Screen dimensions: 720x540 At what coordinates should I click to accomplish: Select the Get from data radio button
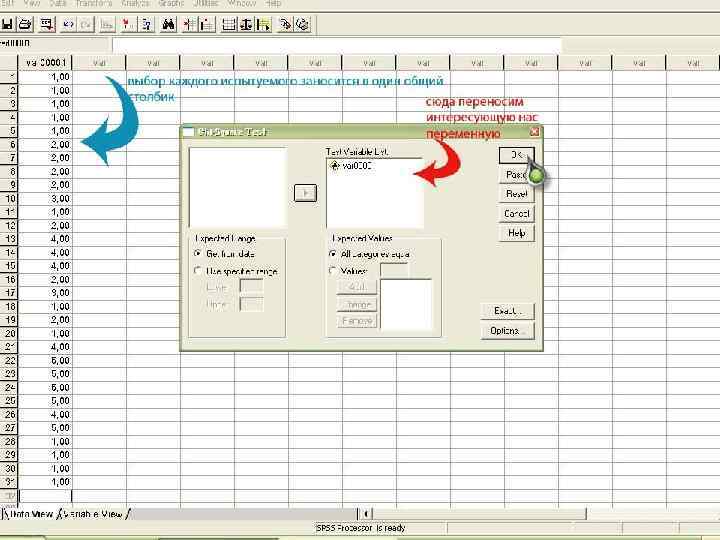click(197, 253)
